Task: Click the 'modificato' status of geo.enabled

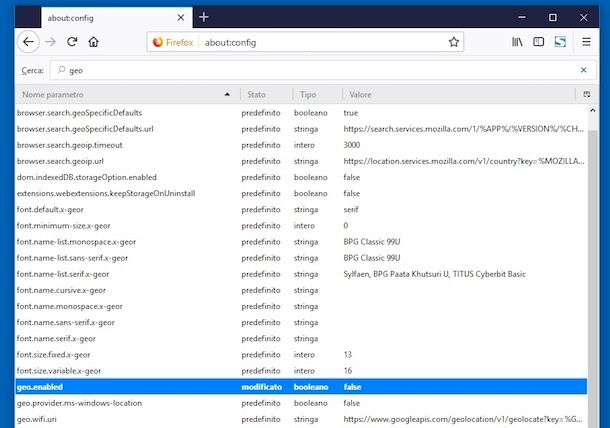Action: tap(261, 387)
